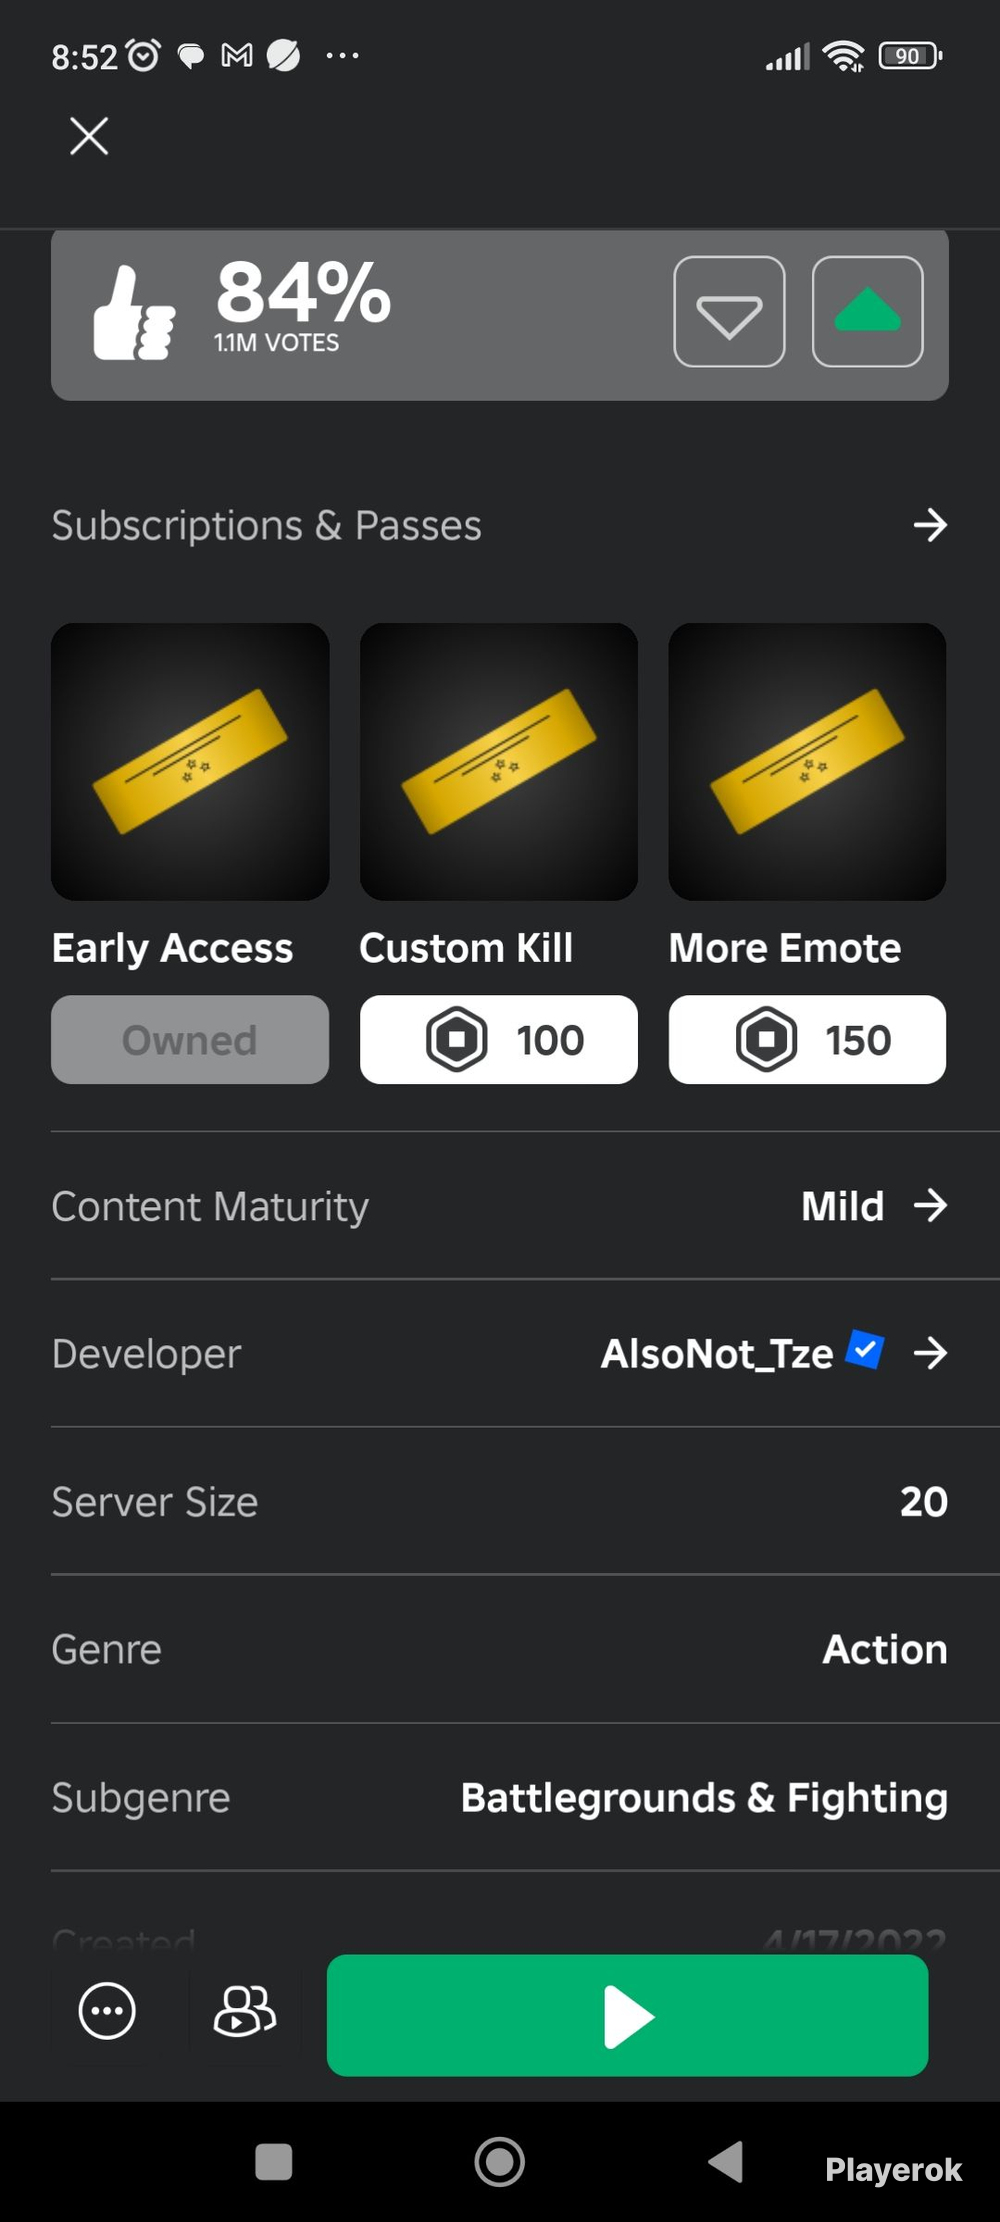1000x2222 pixels.
Task: Buy More Emote pass for 150 Robux
Action: click(x=807, y=1040)
